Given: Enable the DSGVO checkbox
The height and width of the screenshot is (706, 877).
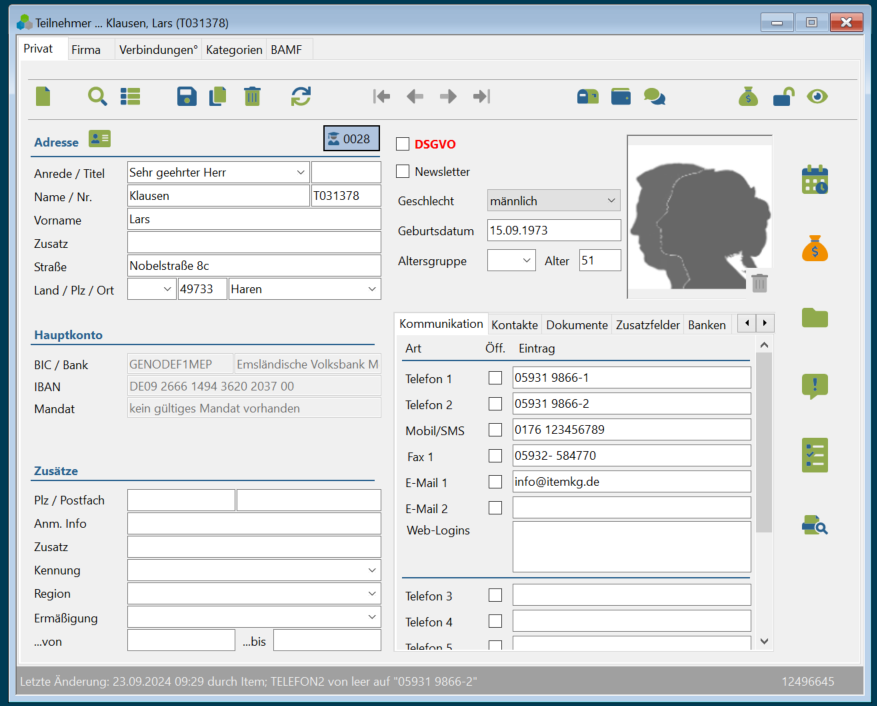Looking at the screenshot, I should coord(403,144).
